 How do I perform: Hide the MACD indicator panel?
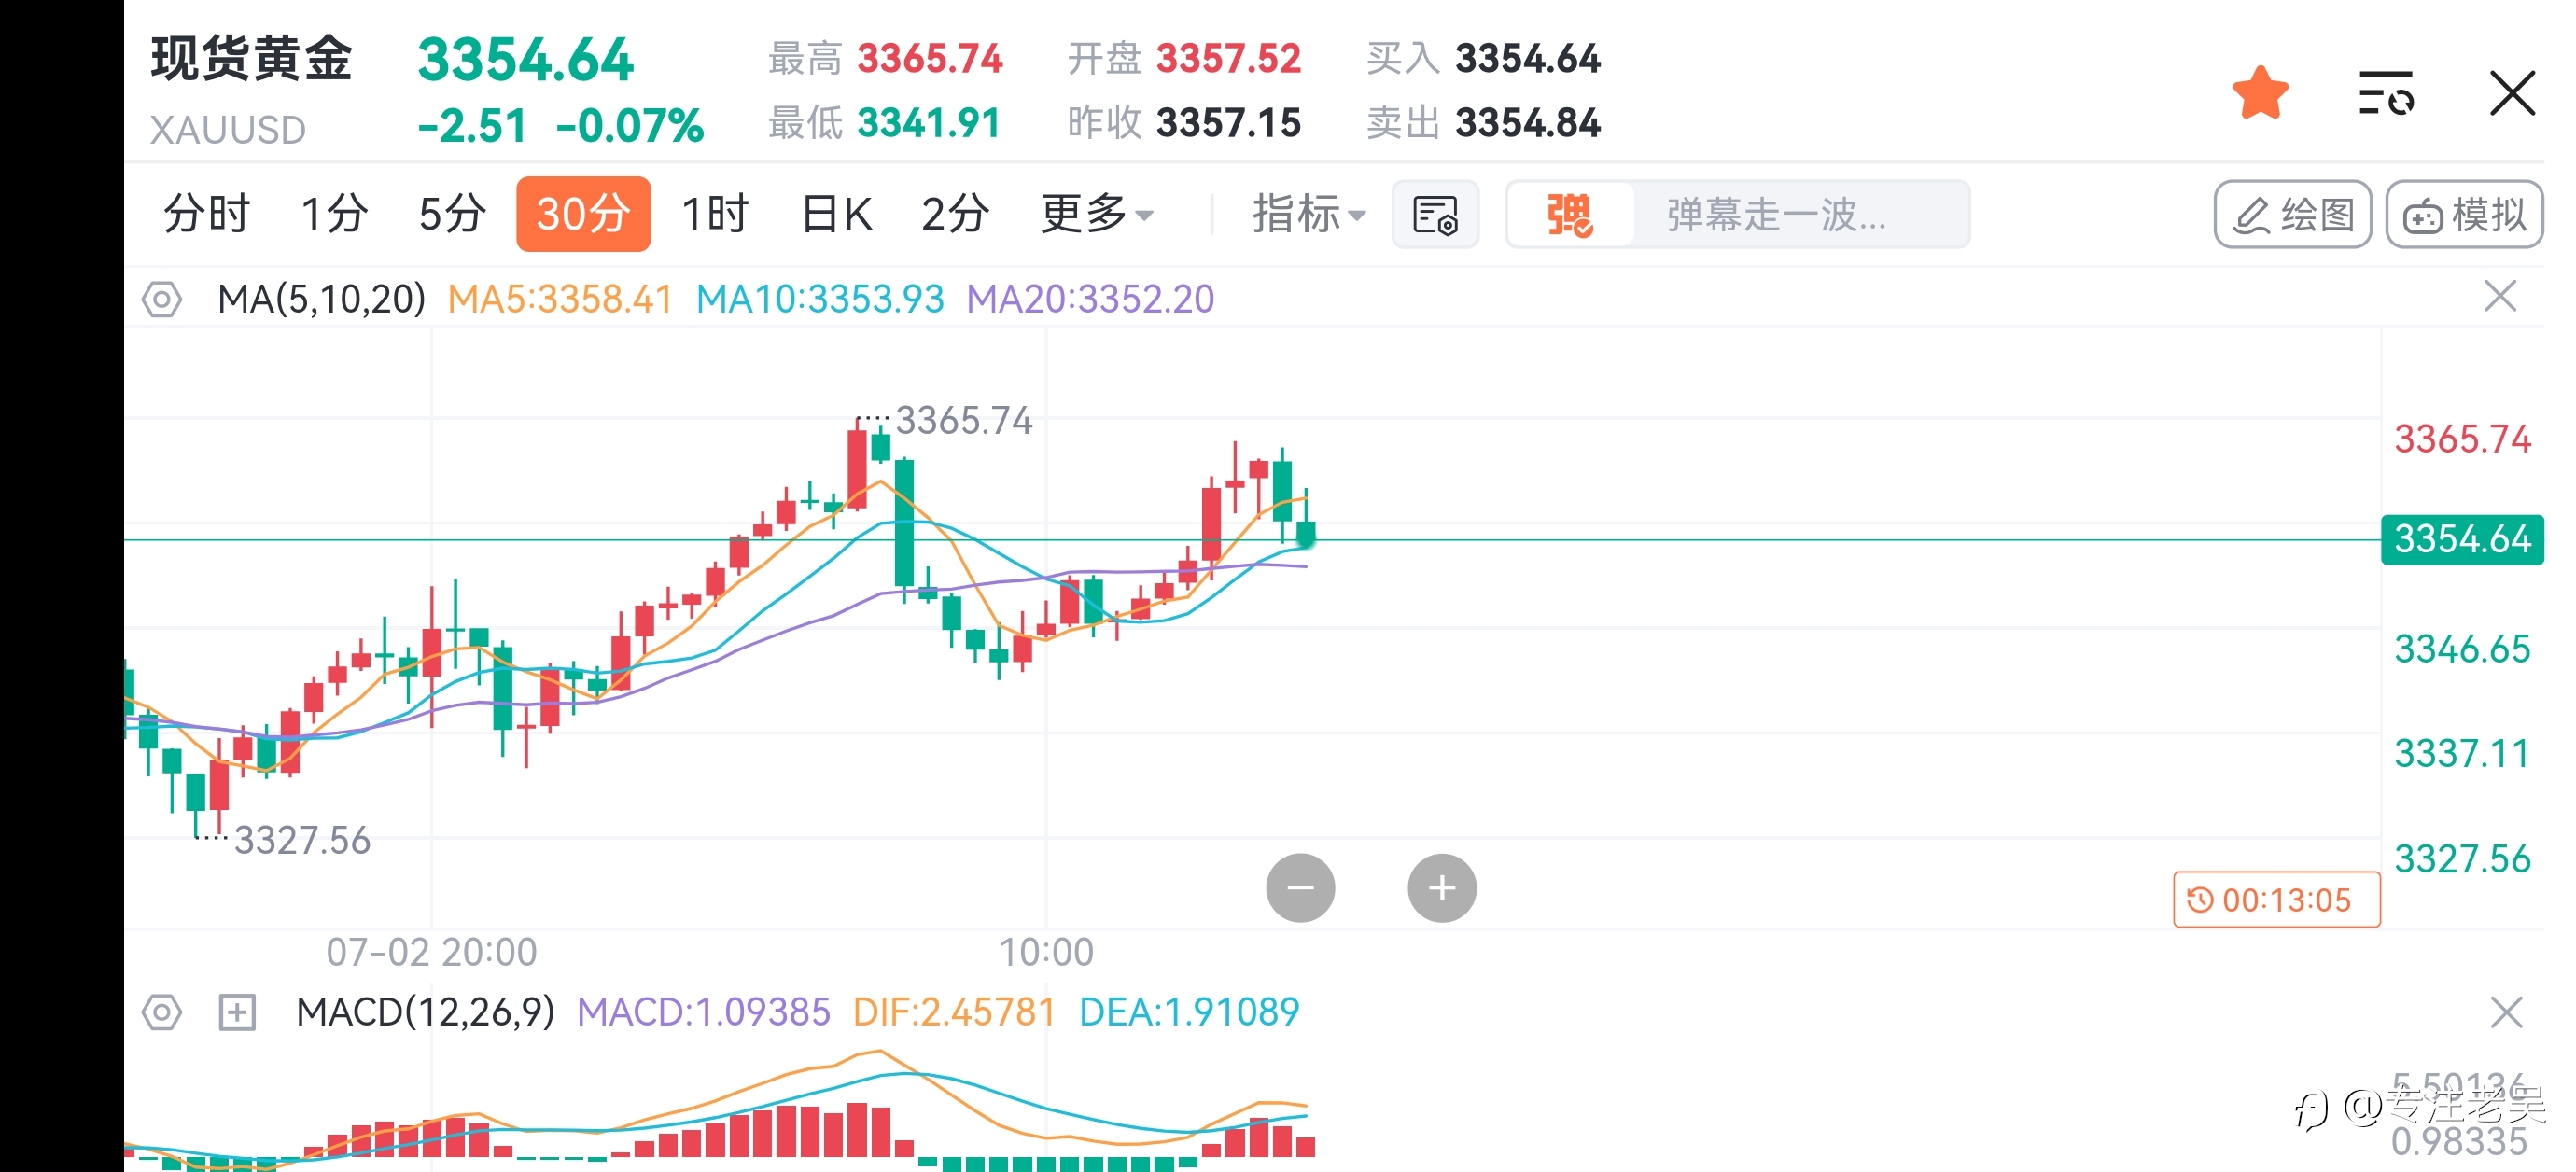[x=2506, y=1012]
